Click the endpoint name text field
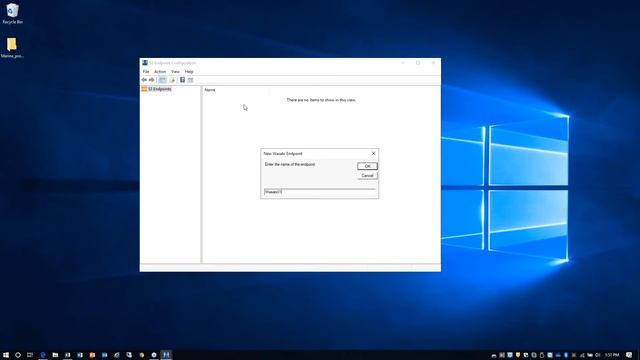 [320, 192]
